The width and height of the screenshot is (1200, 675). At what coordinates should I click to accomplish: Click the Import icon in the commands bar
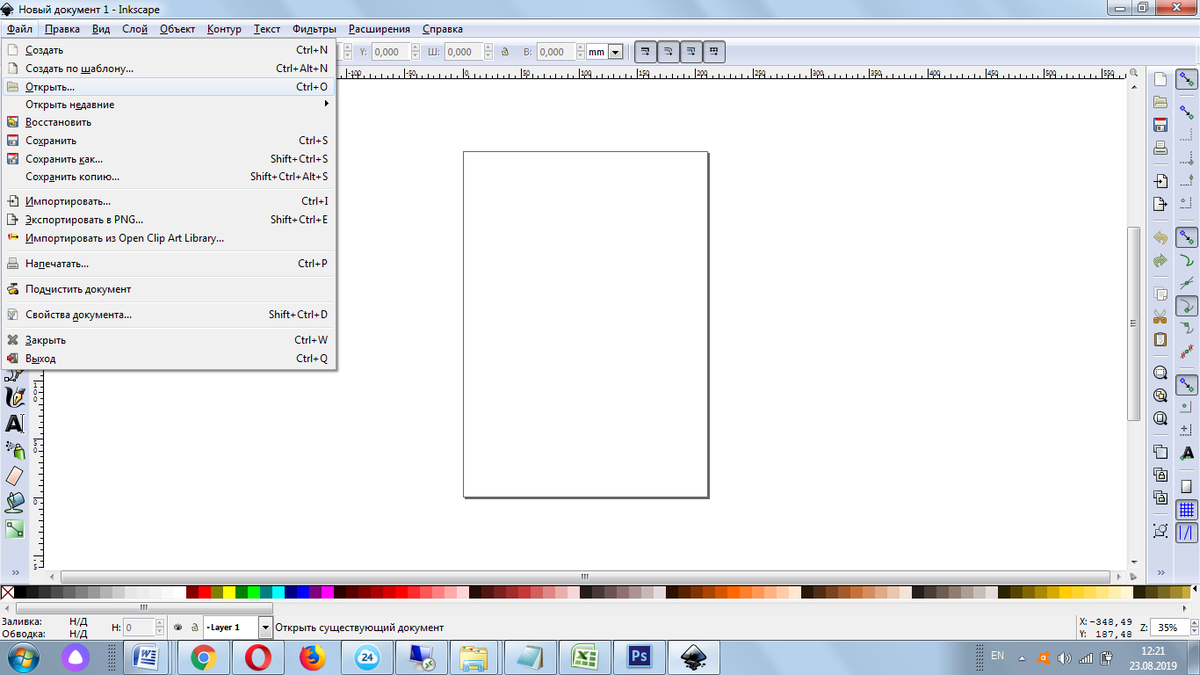[1160, 182]
